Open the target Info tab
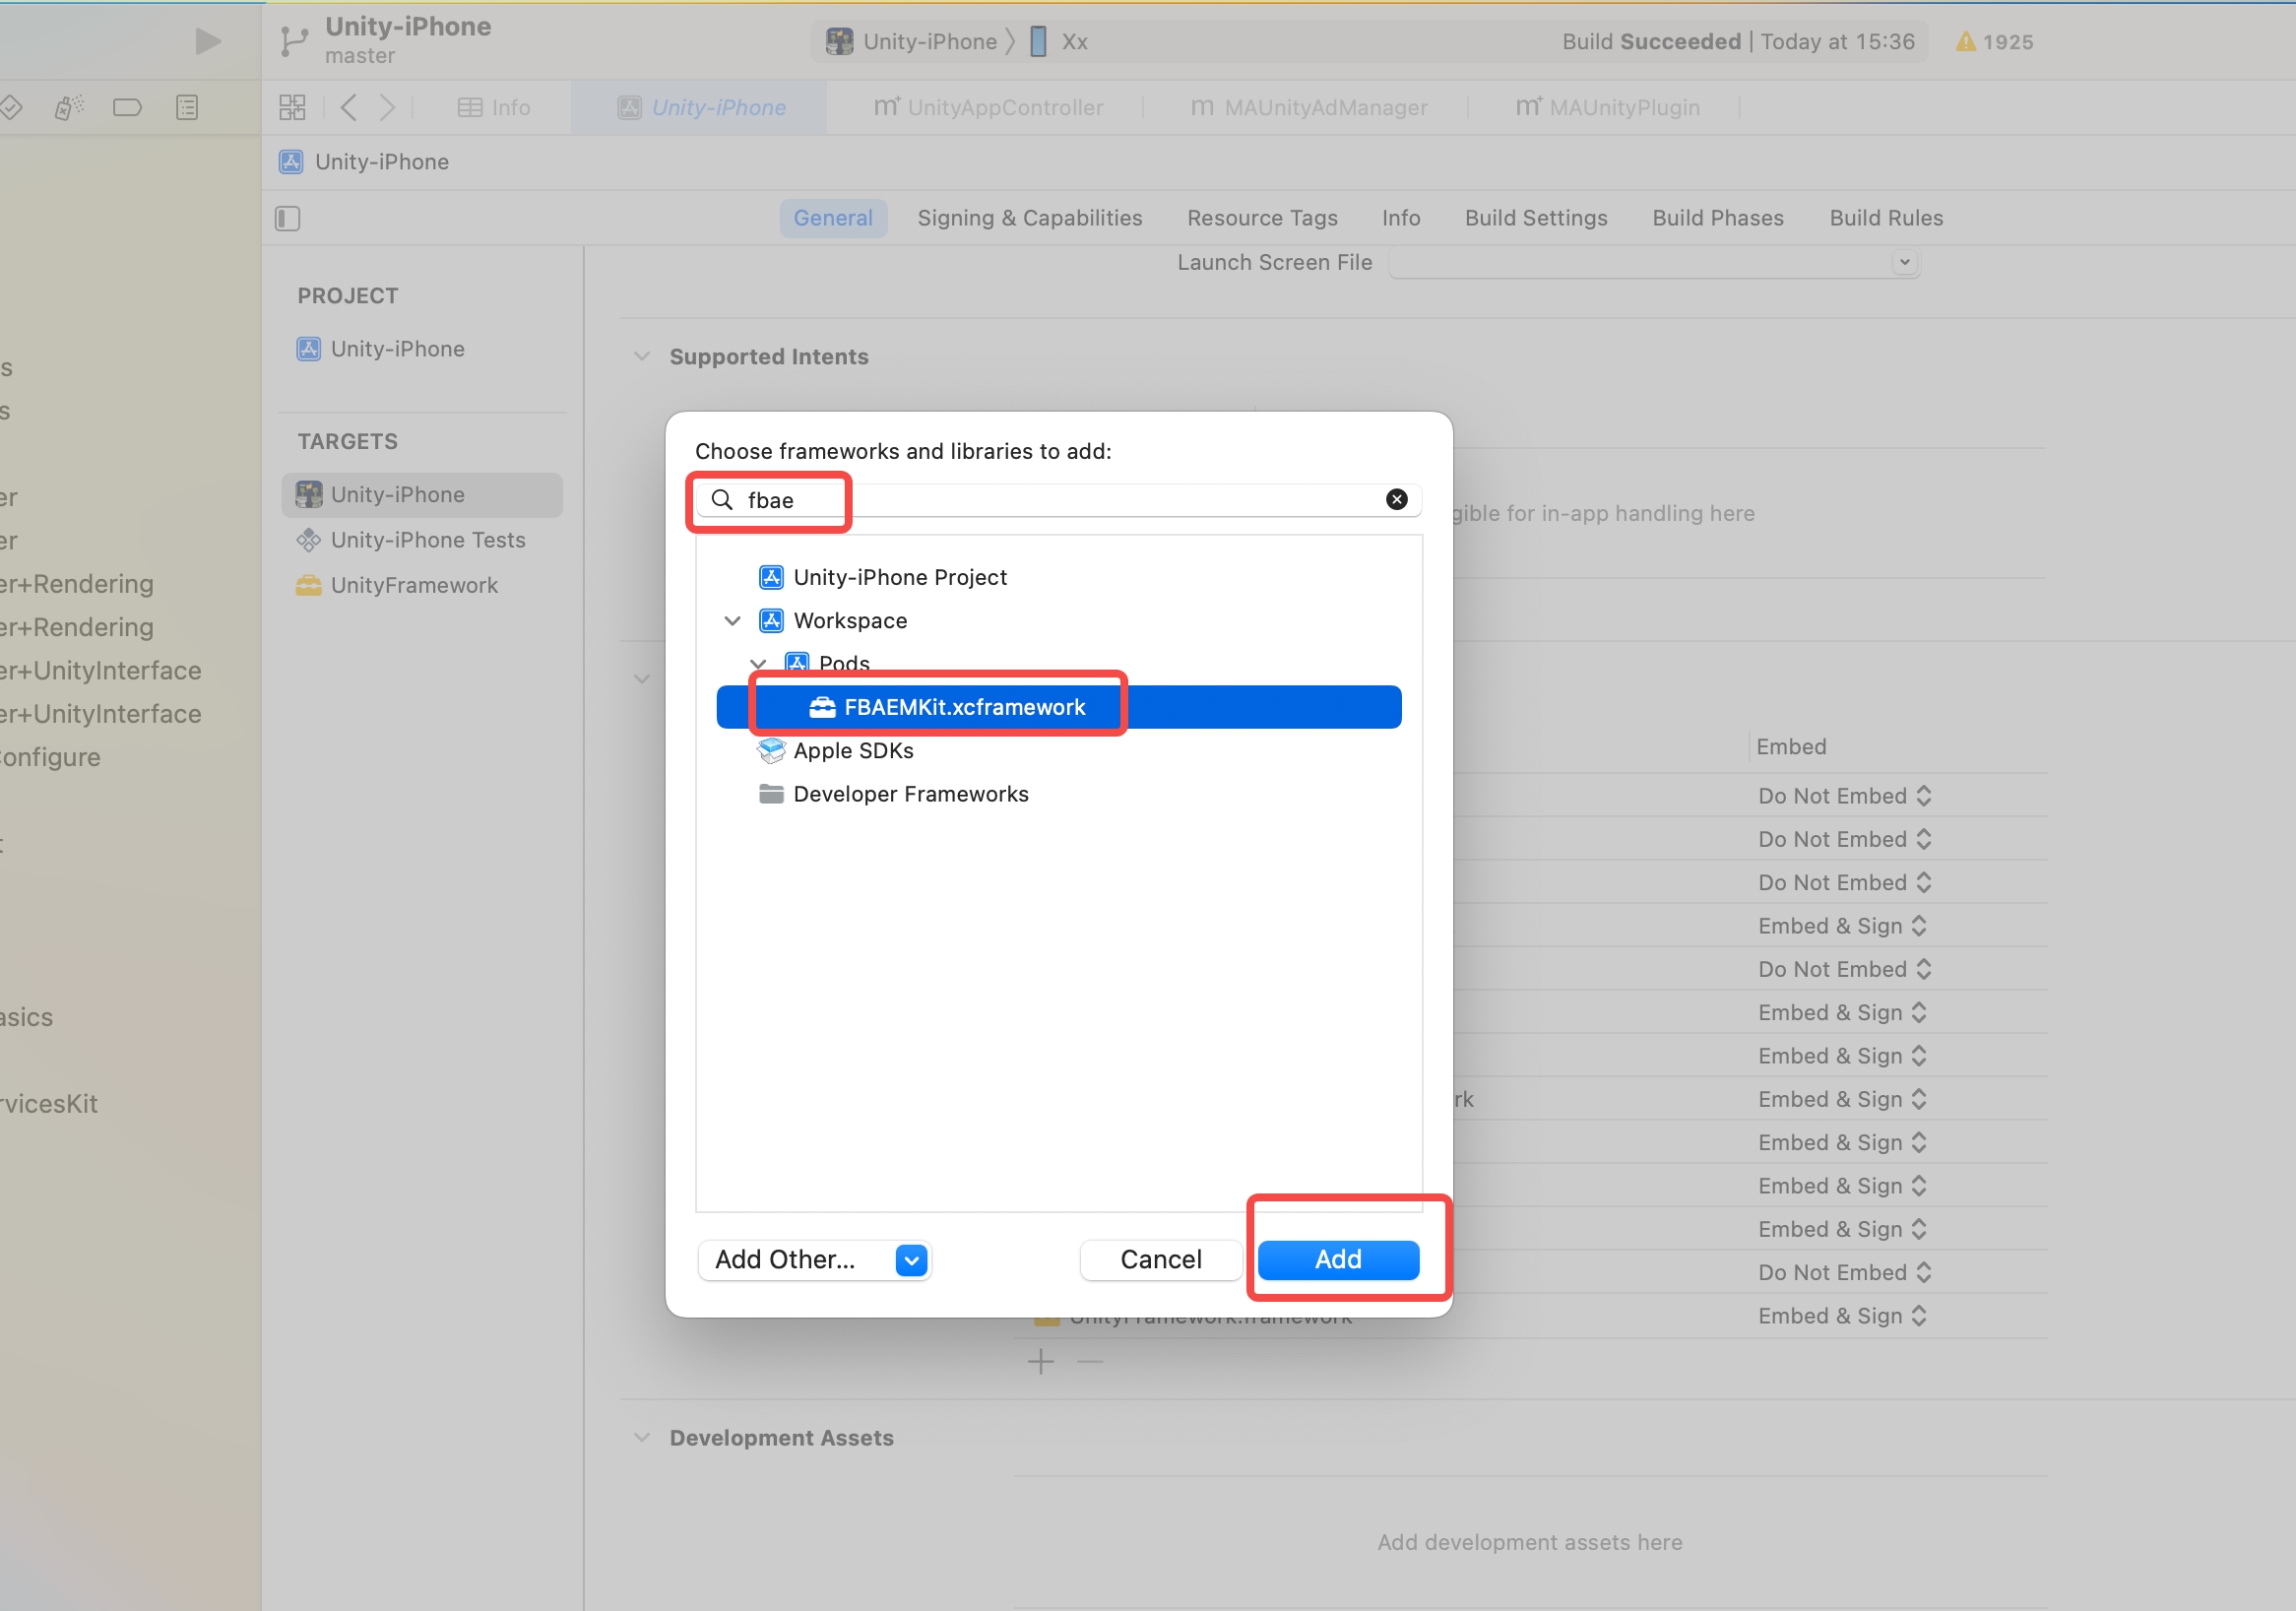The height and width of the screenshot is (1611, 2296). pyautogui.click(x=1401, y=218)
